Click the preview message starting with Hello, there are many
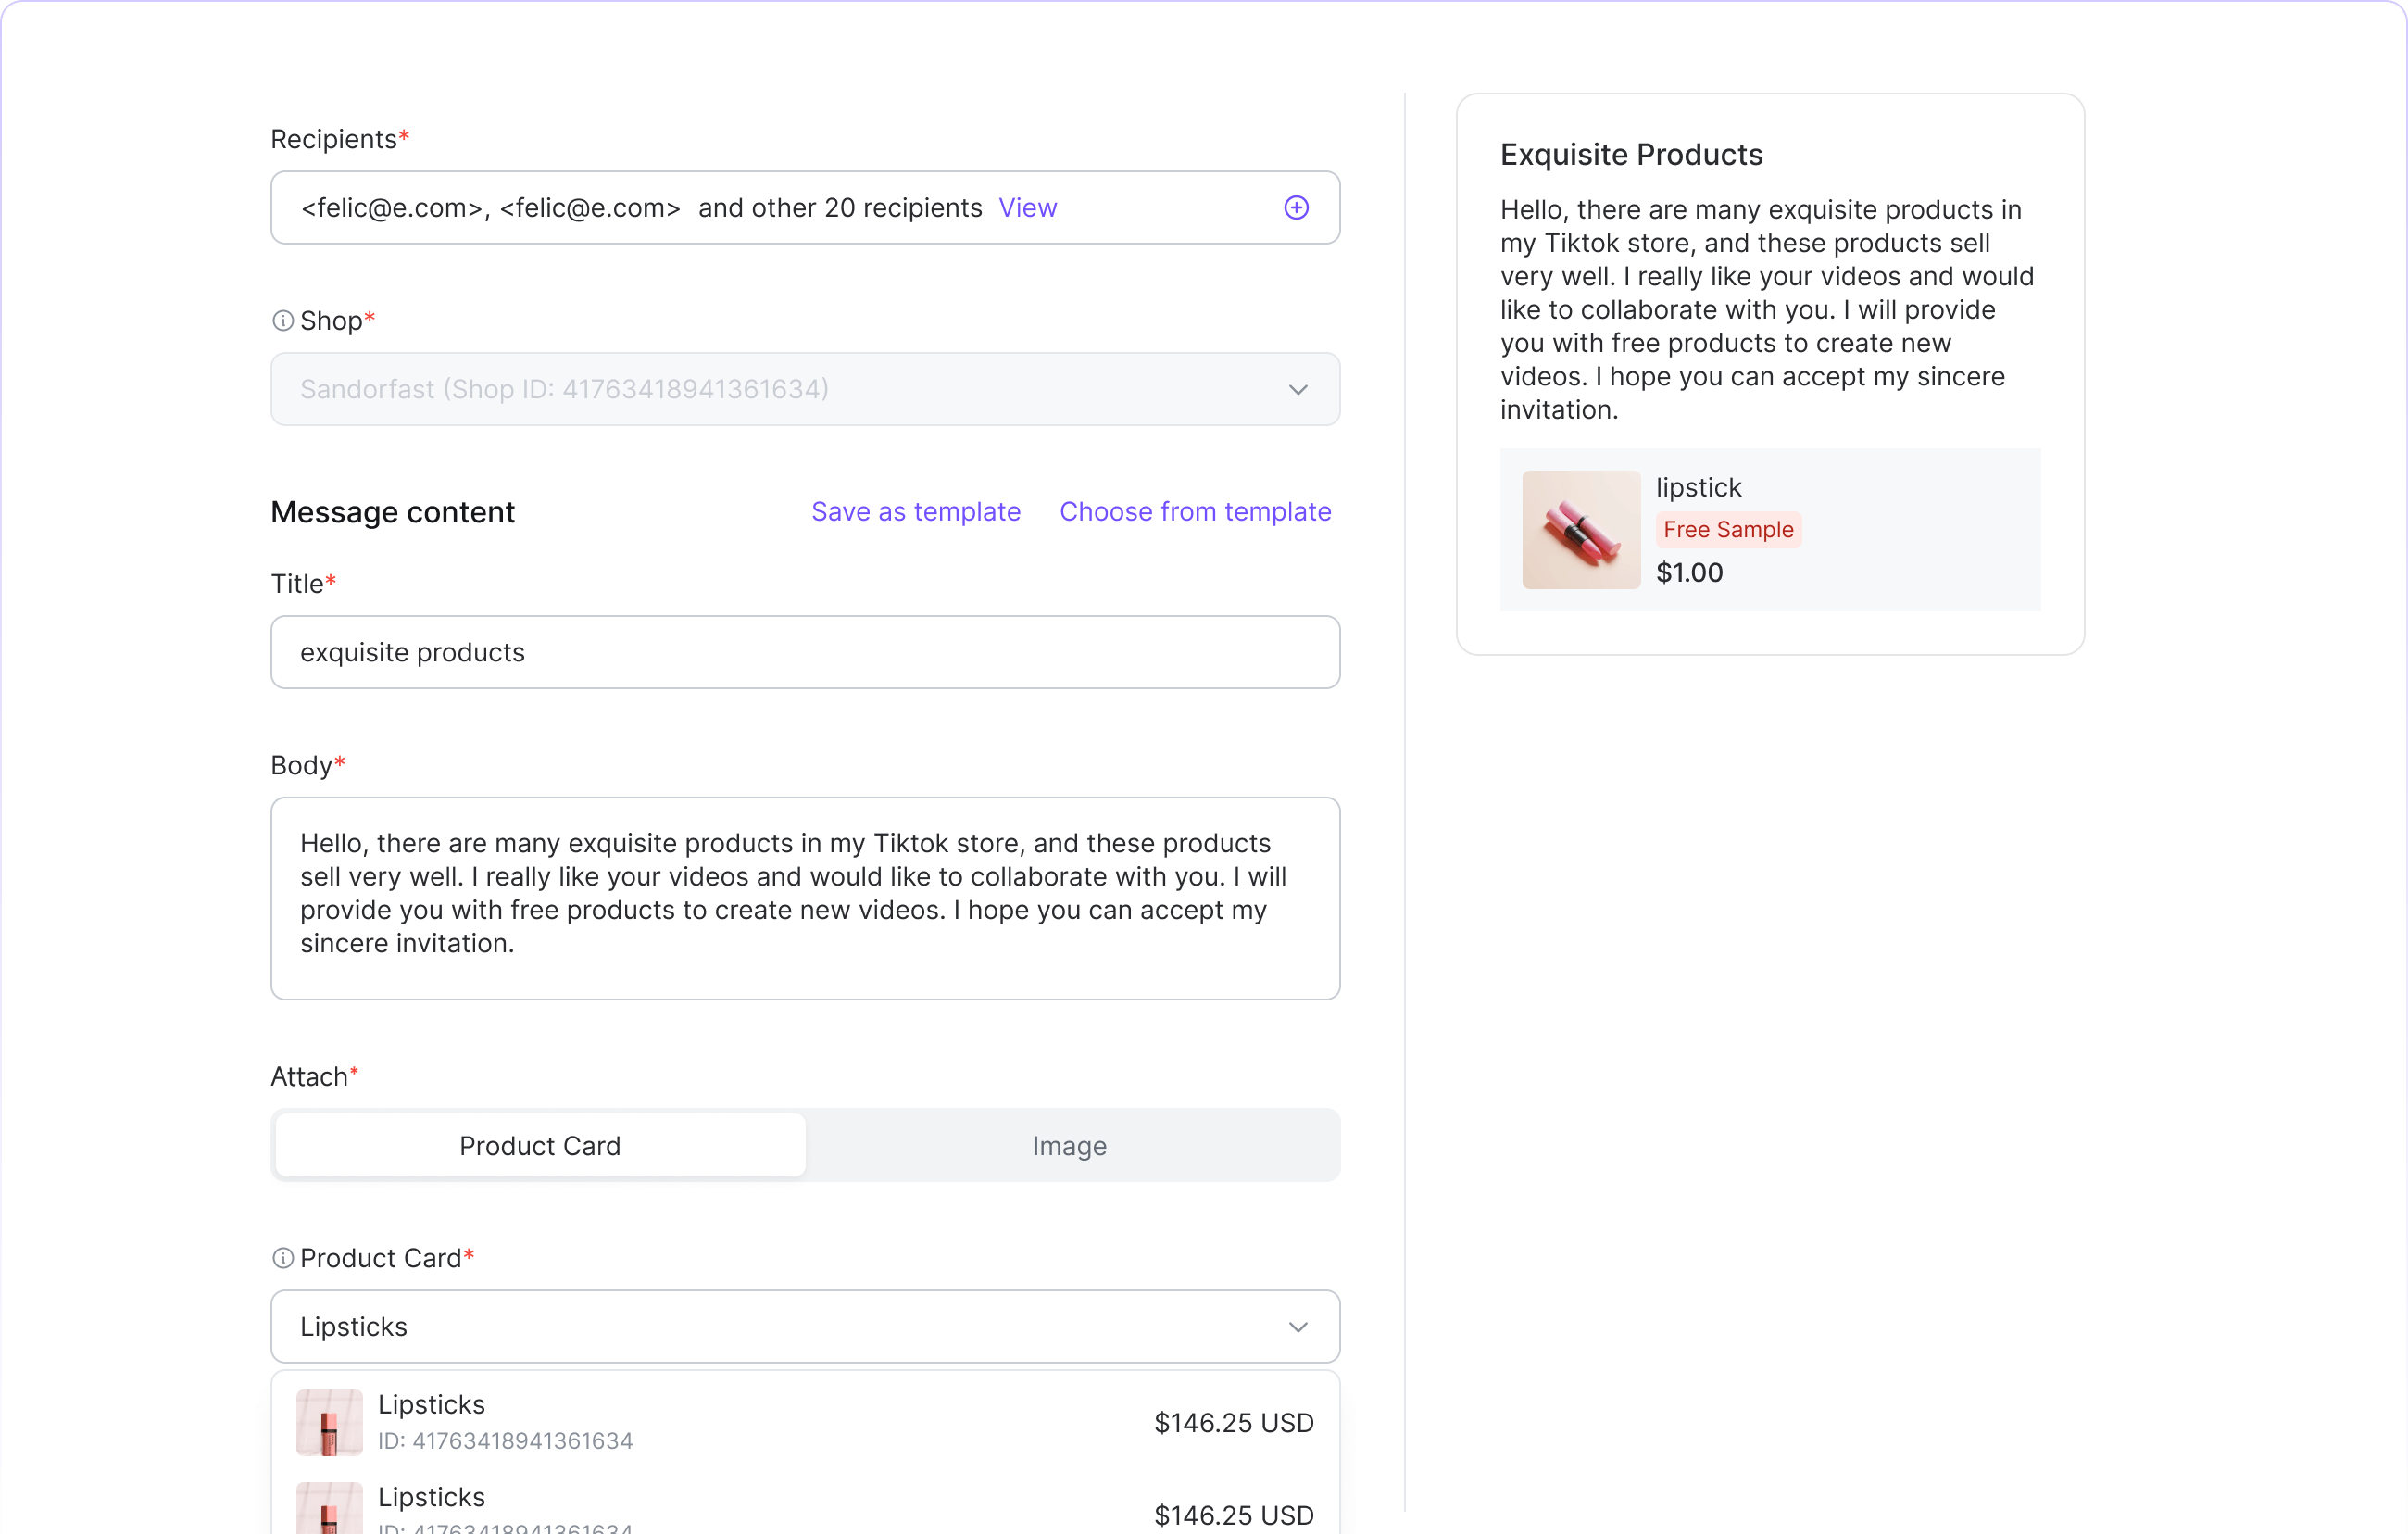 tap(1767, 309)
